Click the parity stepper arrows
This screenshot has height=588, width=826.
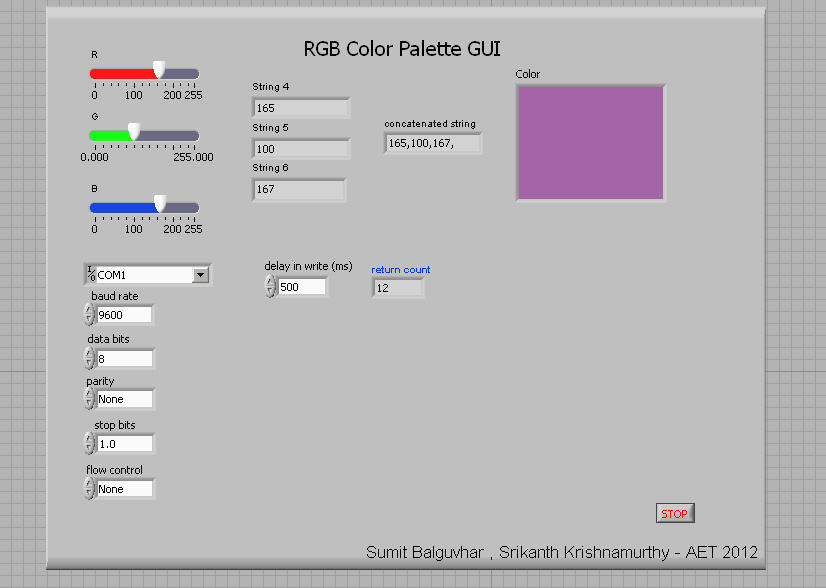pyautogui.click(x=89, y=398)
